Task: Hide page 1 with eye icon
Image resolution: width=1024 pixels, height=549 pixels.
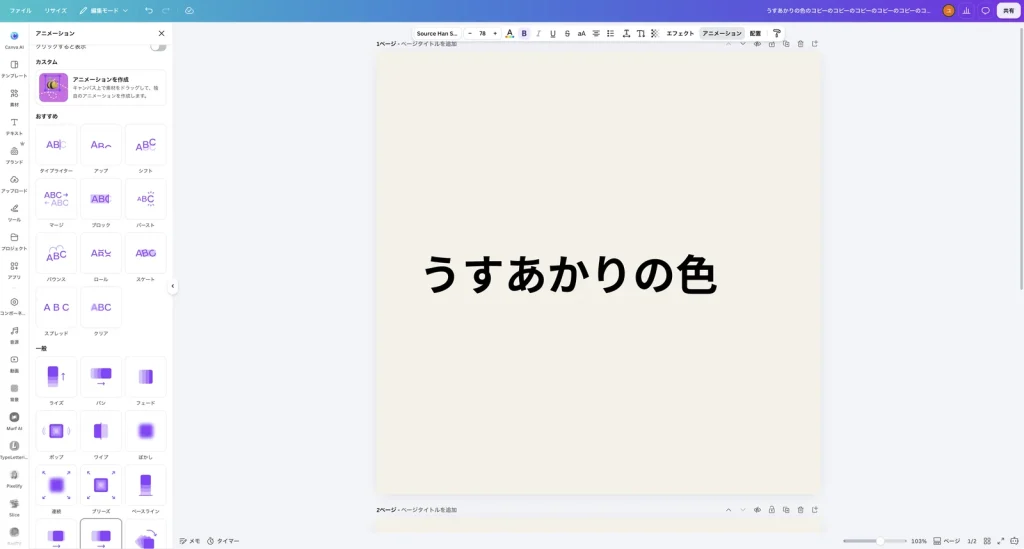Action: pos(757,44)
